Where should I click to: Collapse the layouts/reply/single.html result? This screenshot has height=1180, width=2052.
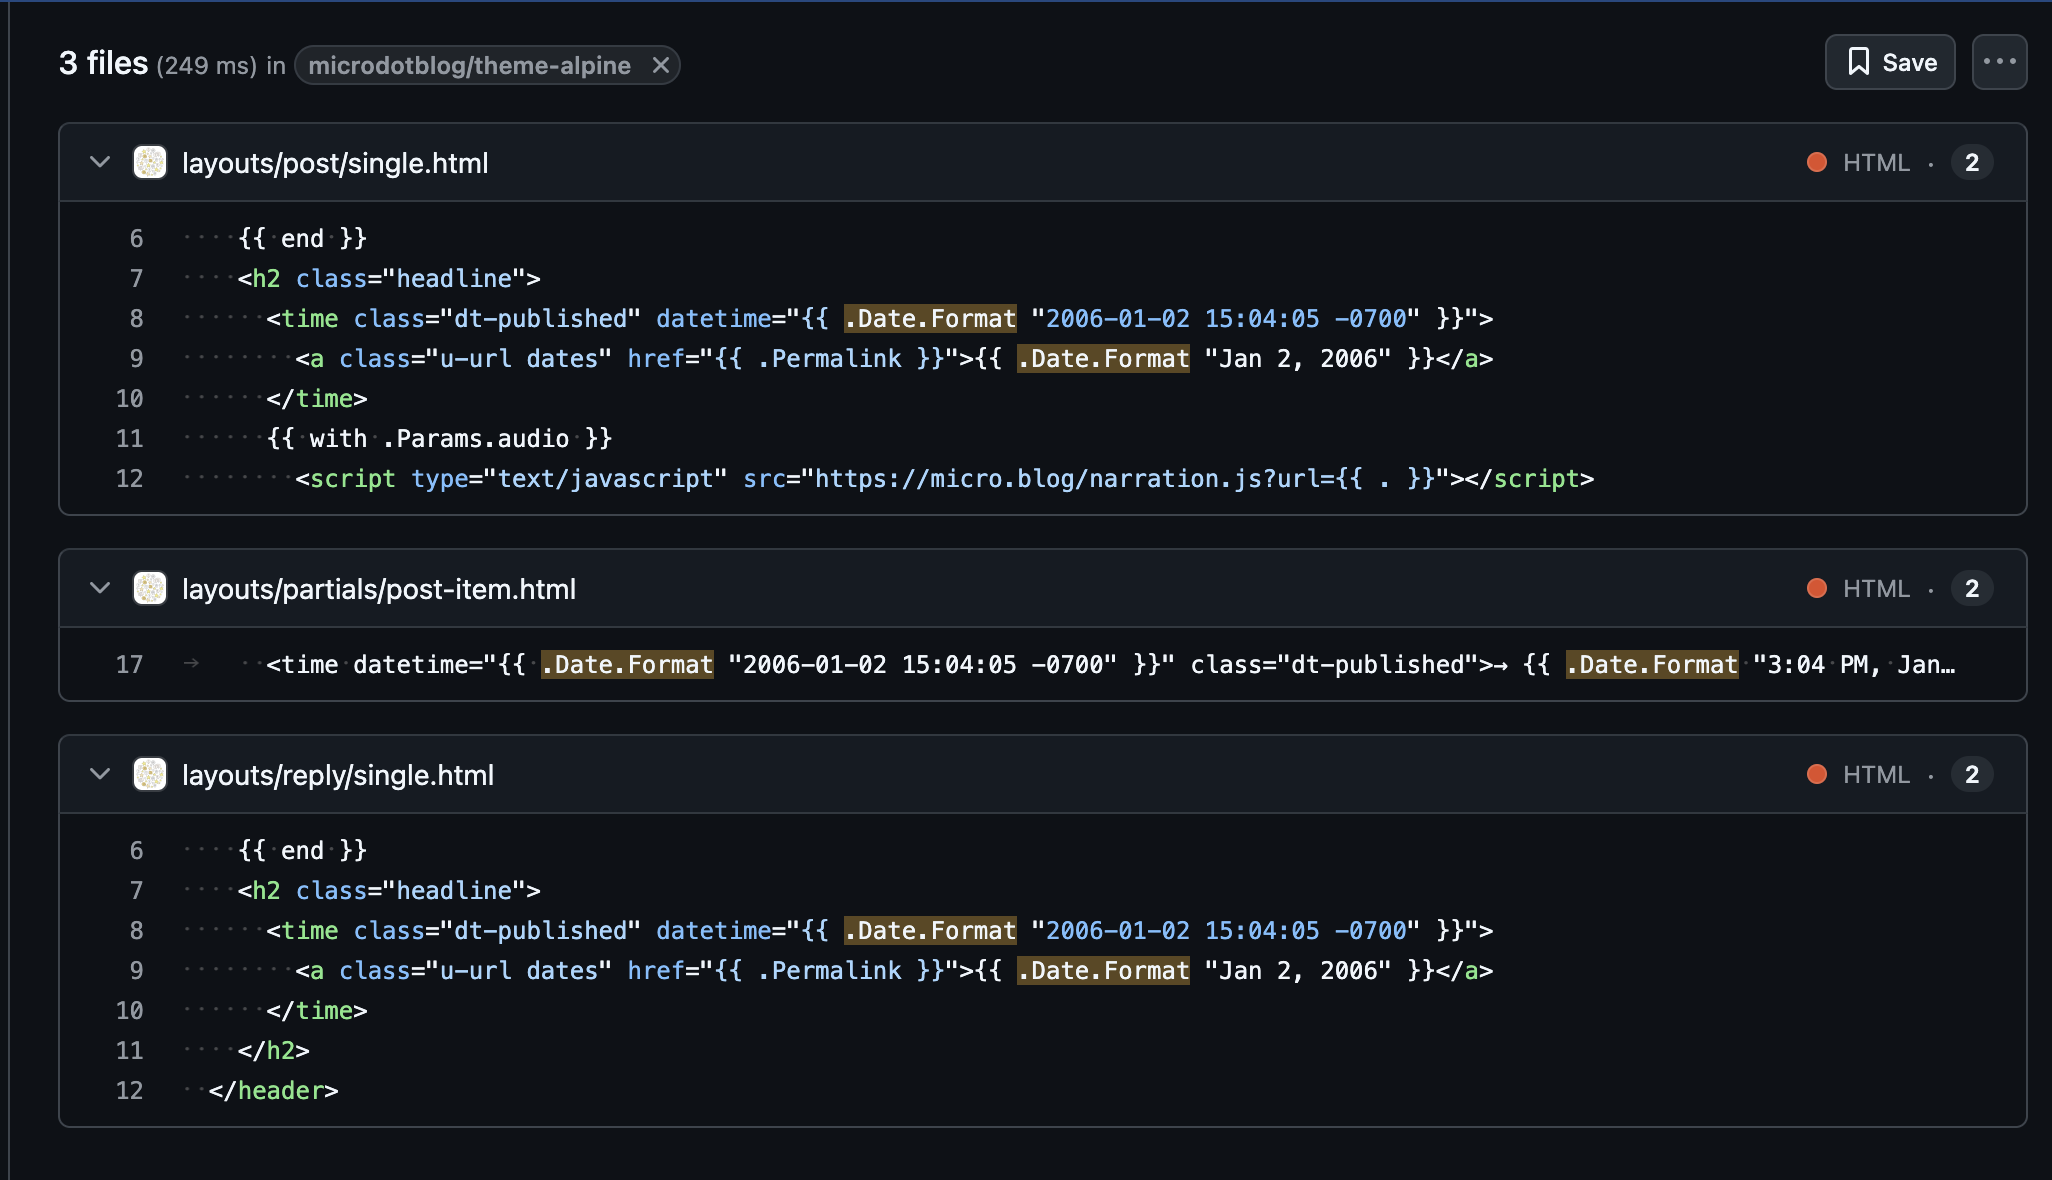tap(99, 774)
